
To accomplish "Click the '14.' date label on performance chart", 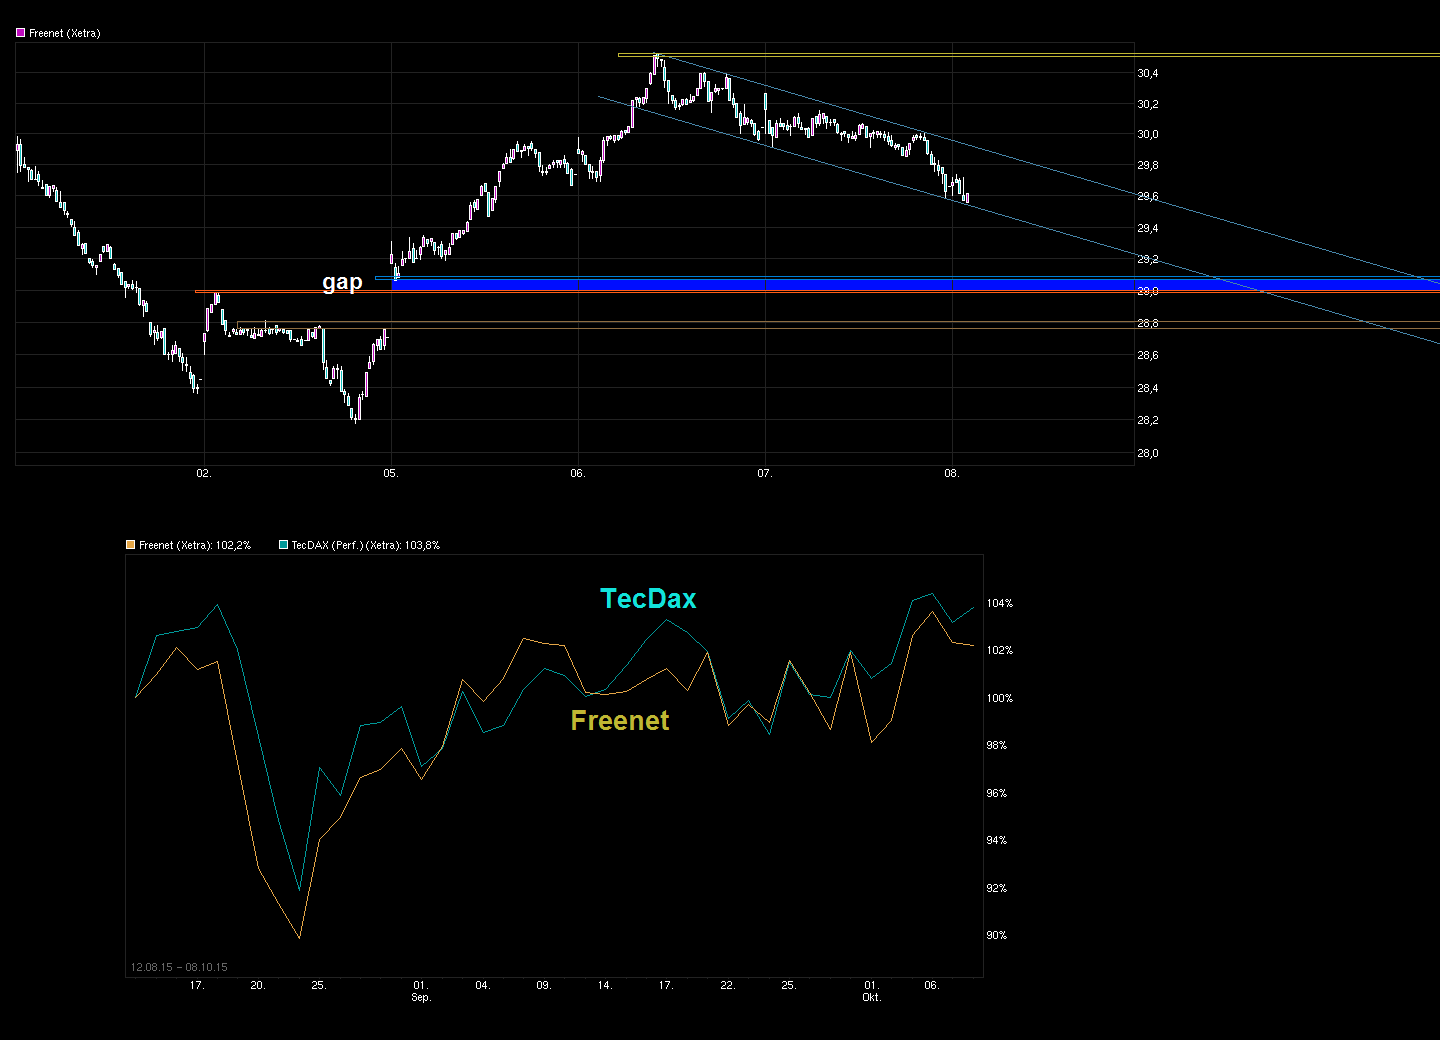I will (x=605, y=985).
